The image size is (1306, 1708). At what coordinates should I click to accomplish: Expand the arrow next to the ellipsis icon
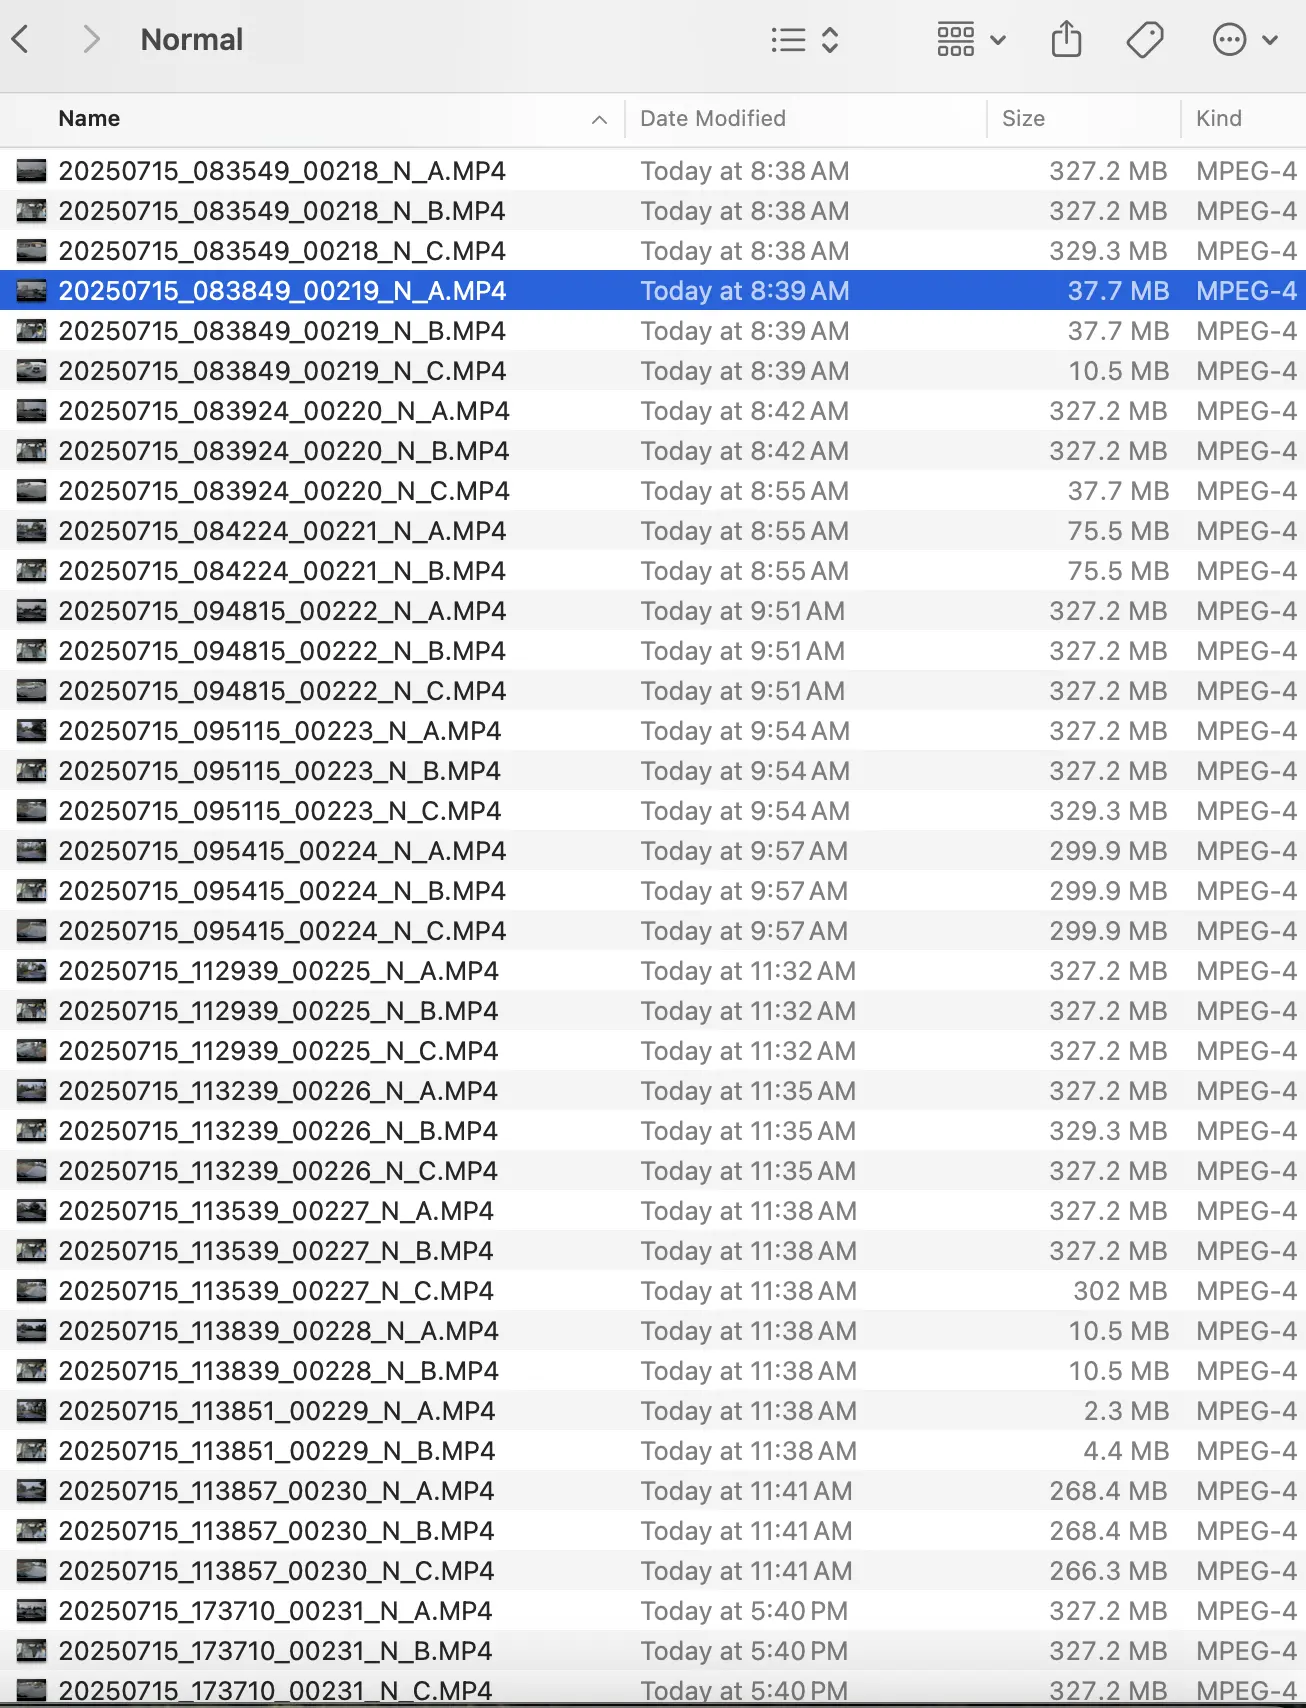[x=1270, y=41]
